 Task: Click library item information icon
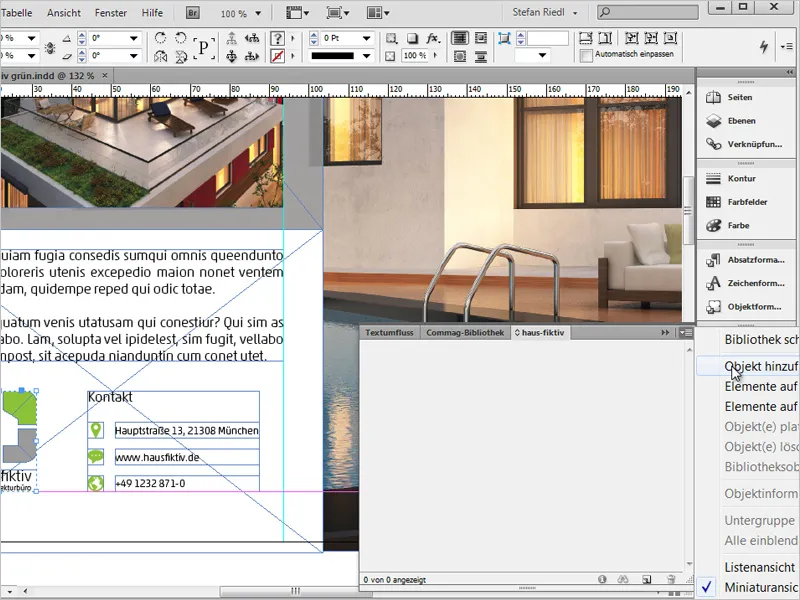pos(602,579)
